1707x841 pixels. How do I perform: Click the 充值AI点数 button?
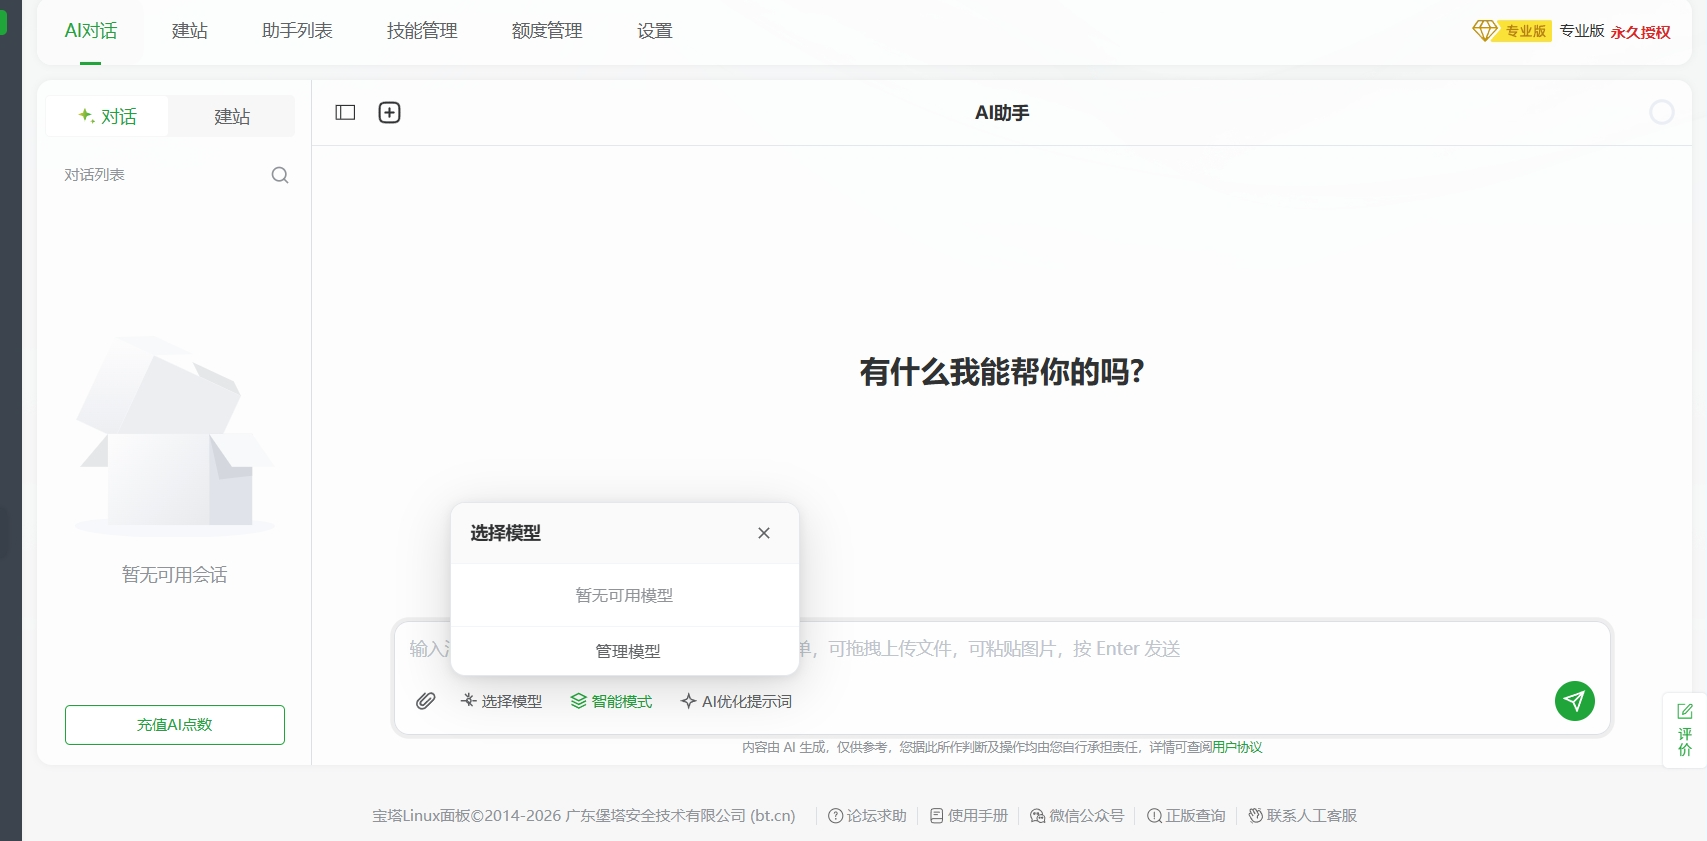click(175, 725)
